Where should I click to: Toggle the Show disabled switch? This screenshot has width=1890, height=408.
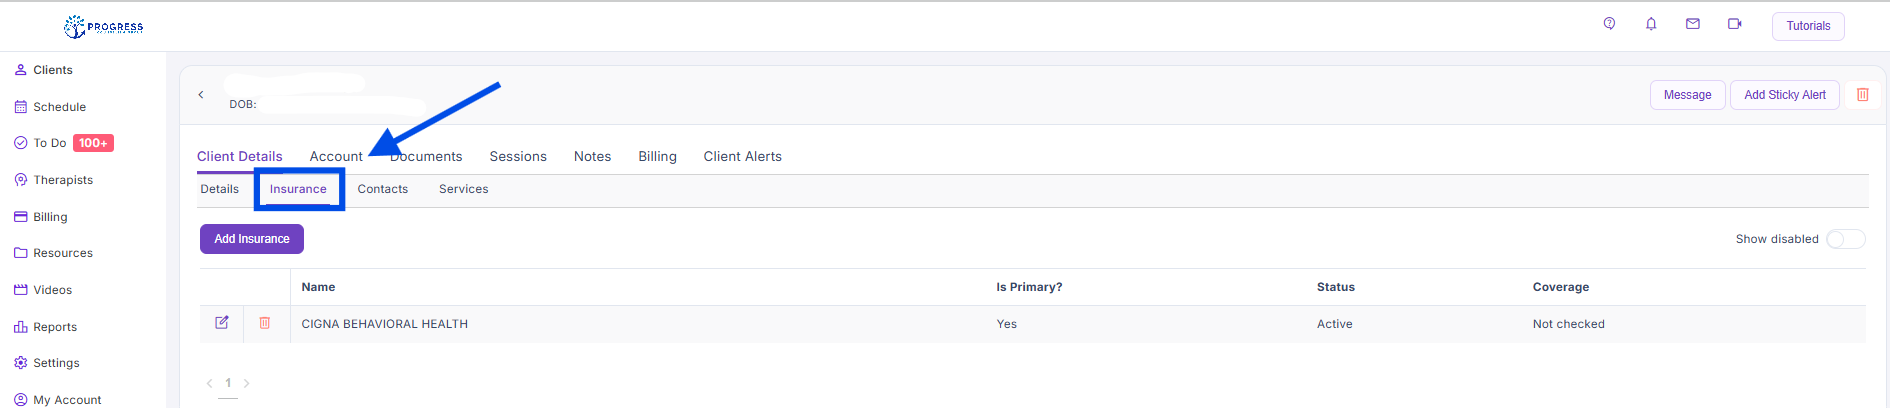(x=1845, y=239)
